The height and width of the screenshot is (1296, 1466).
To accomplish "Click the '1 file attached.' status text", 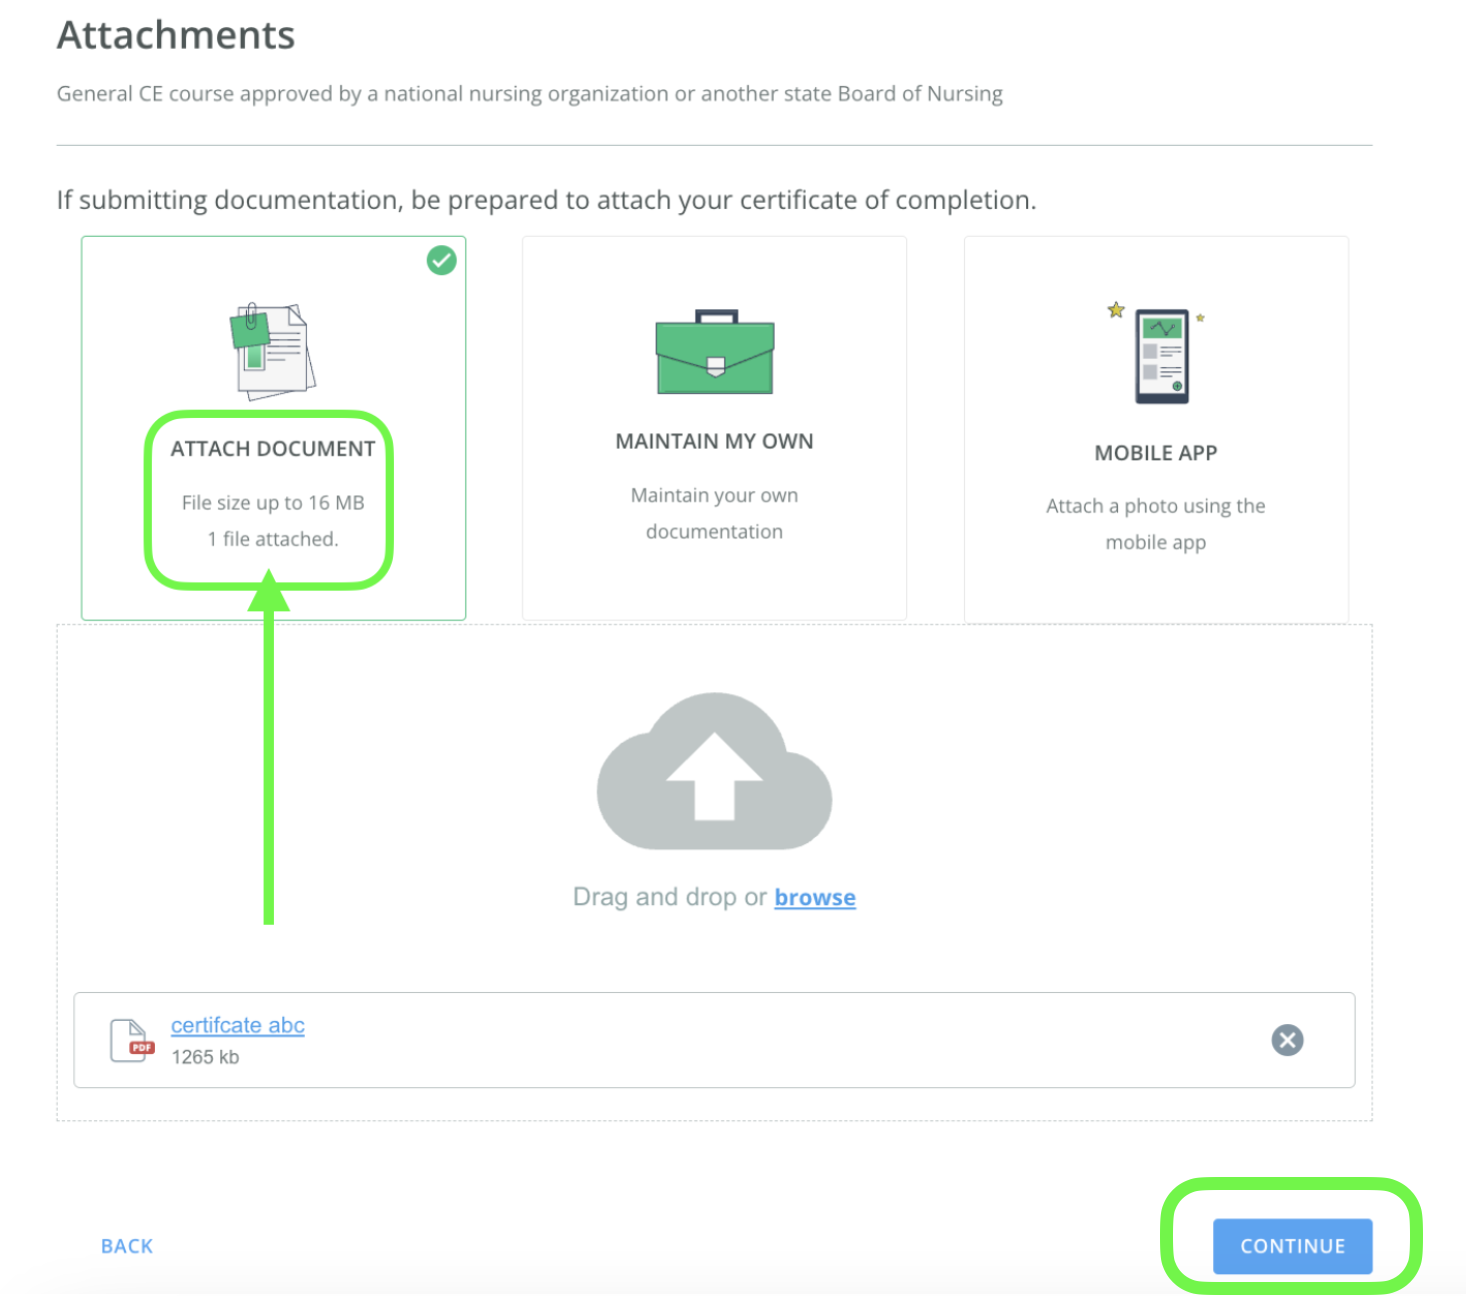I will tap(273, 539).
